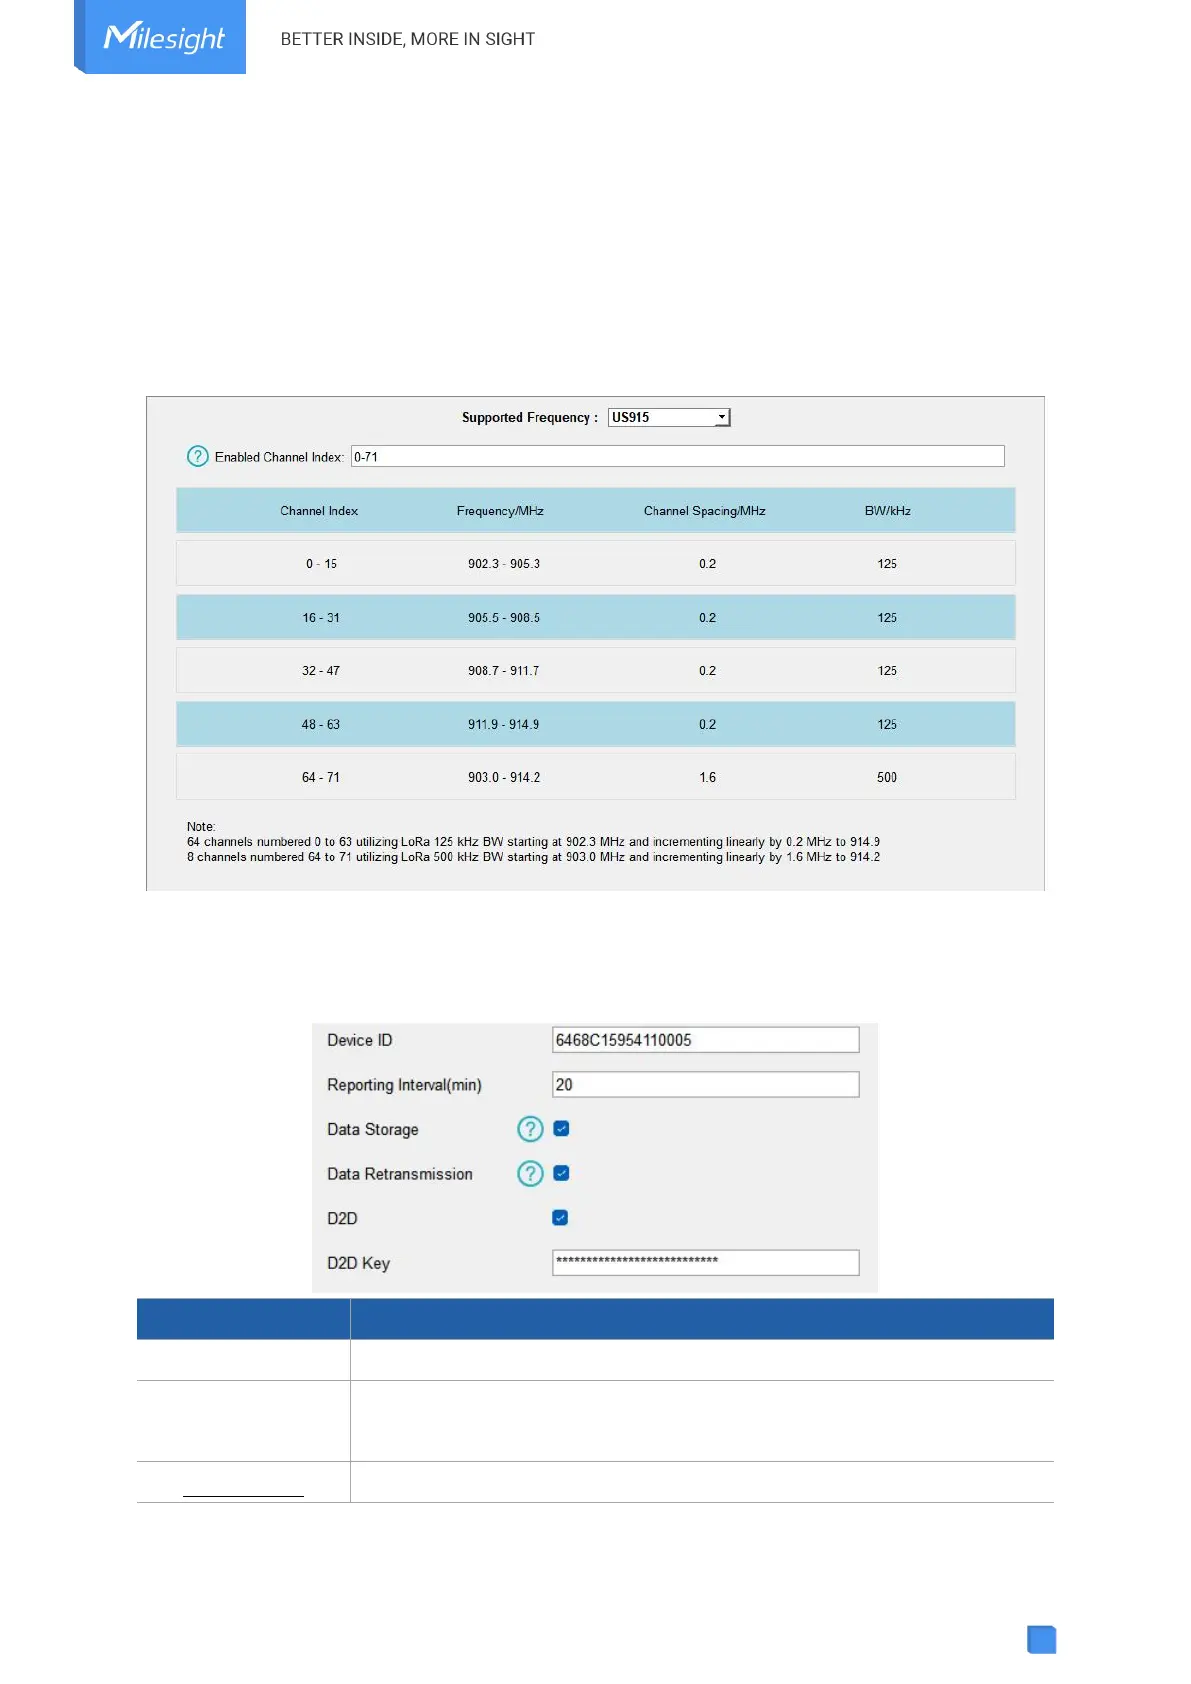Screen dimensions: 1191x1684
Task: Click the Reporting Interval(min) label
Action: tap(404, 1085)
